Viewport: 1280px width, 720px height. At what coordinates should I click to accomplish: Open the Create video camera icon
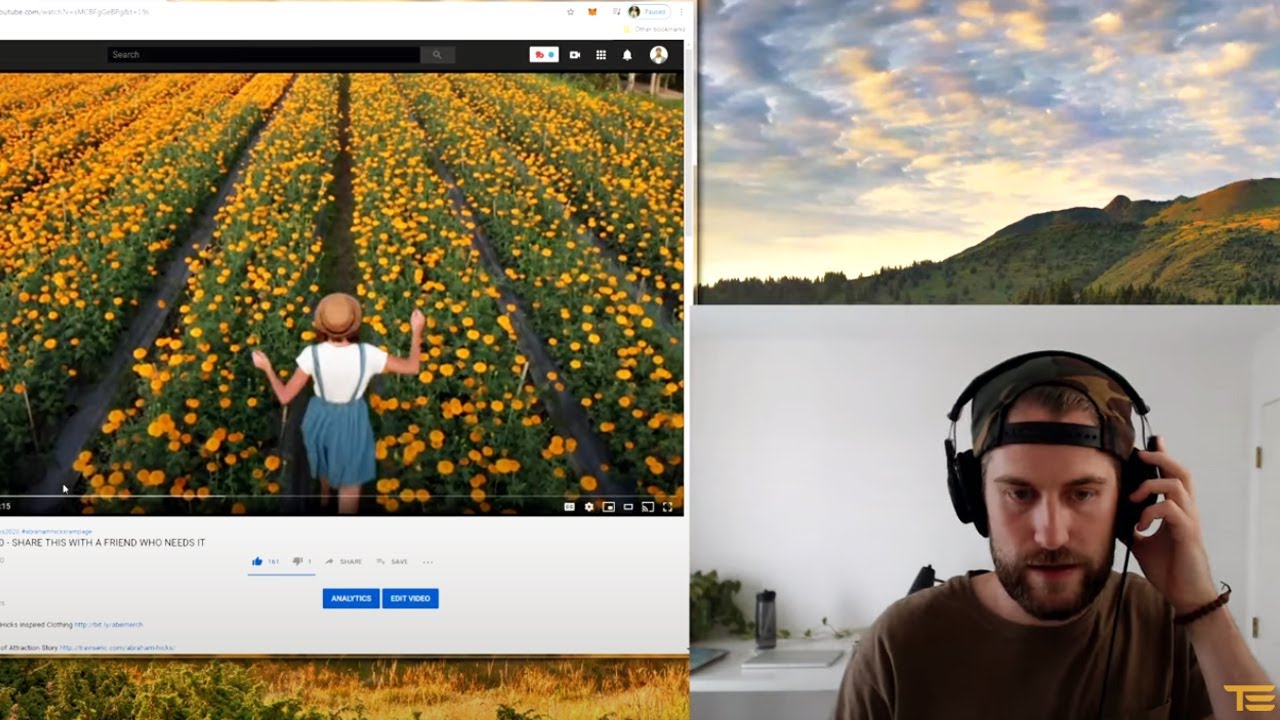(575, 55)
